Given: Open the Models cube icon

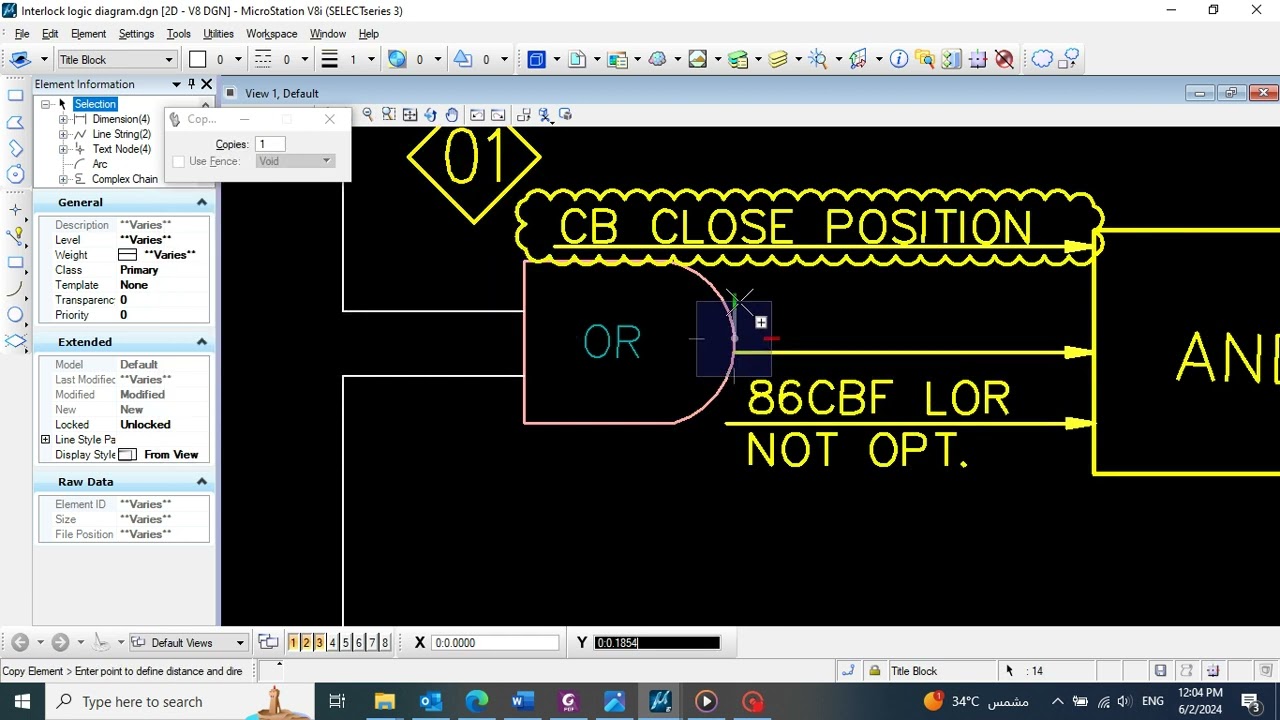Looking at the screenshot, I should click(x=537, y=60).
